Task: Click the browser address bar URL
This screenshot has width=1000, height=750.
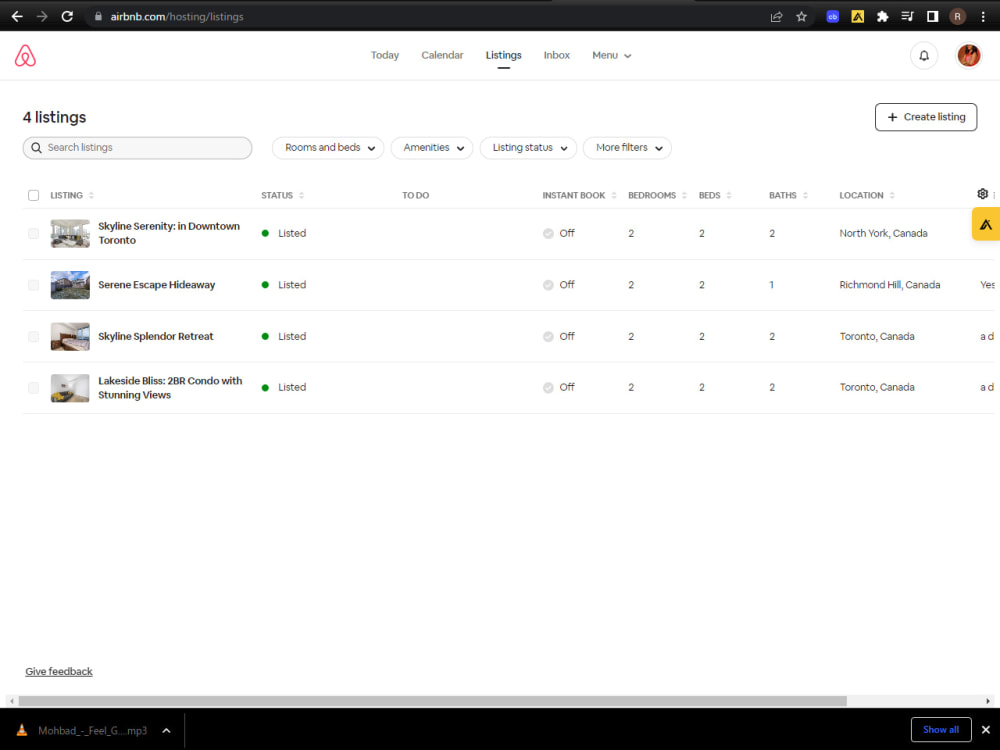Action: (x=177, y=17)
